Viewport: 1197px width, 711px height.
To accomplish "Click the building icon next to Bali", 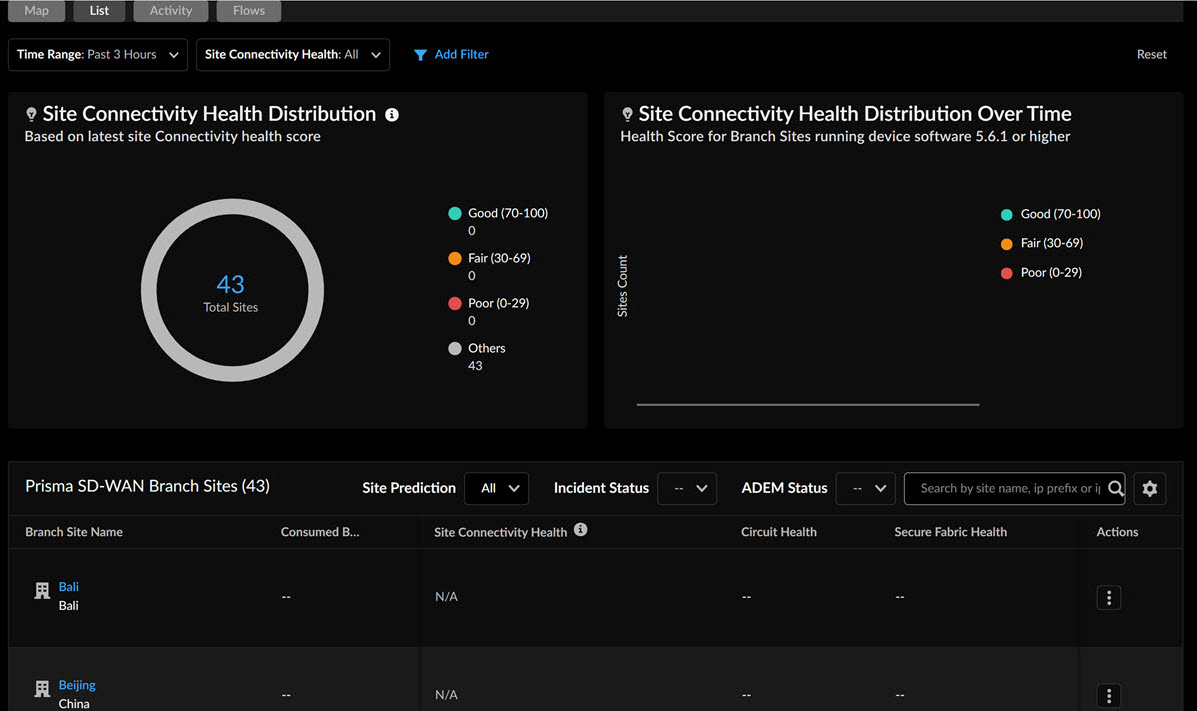I will (42, 591).
